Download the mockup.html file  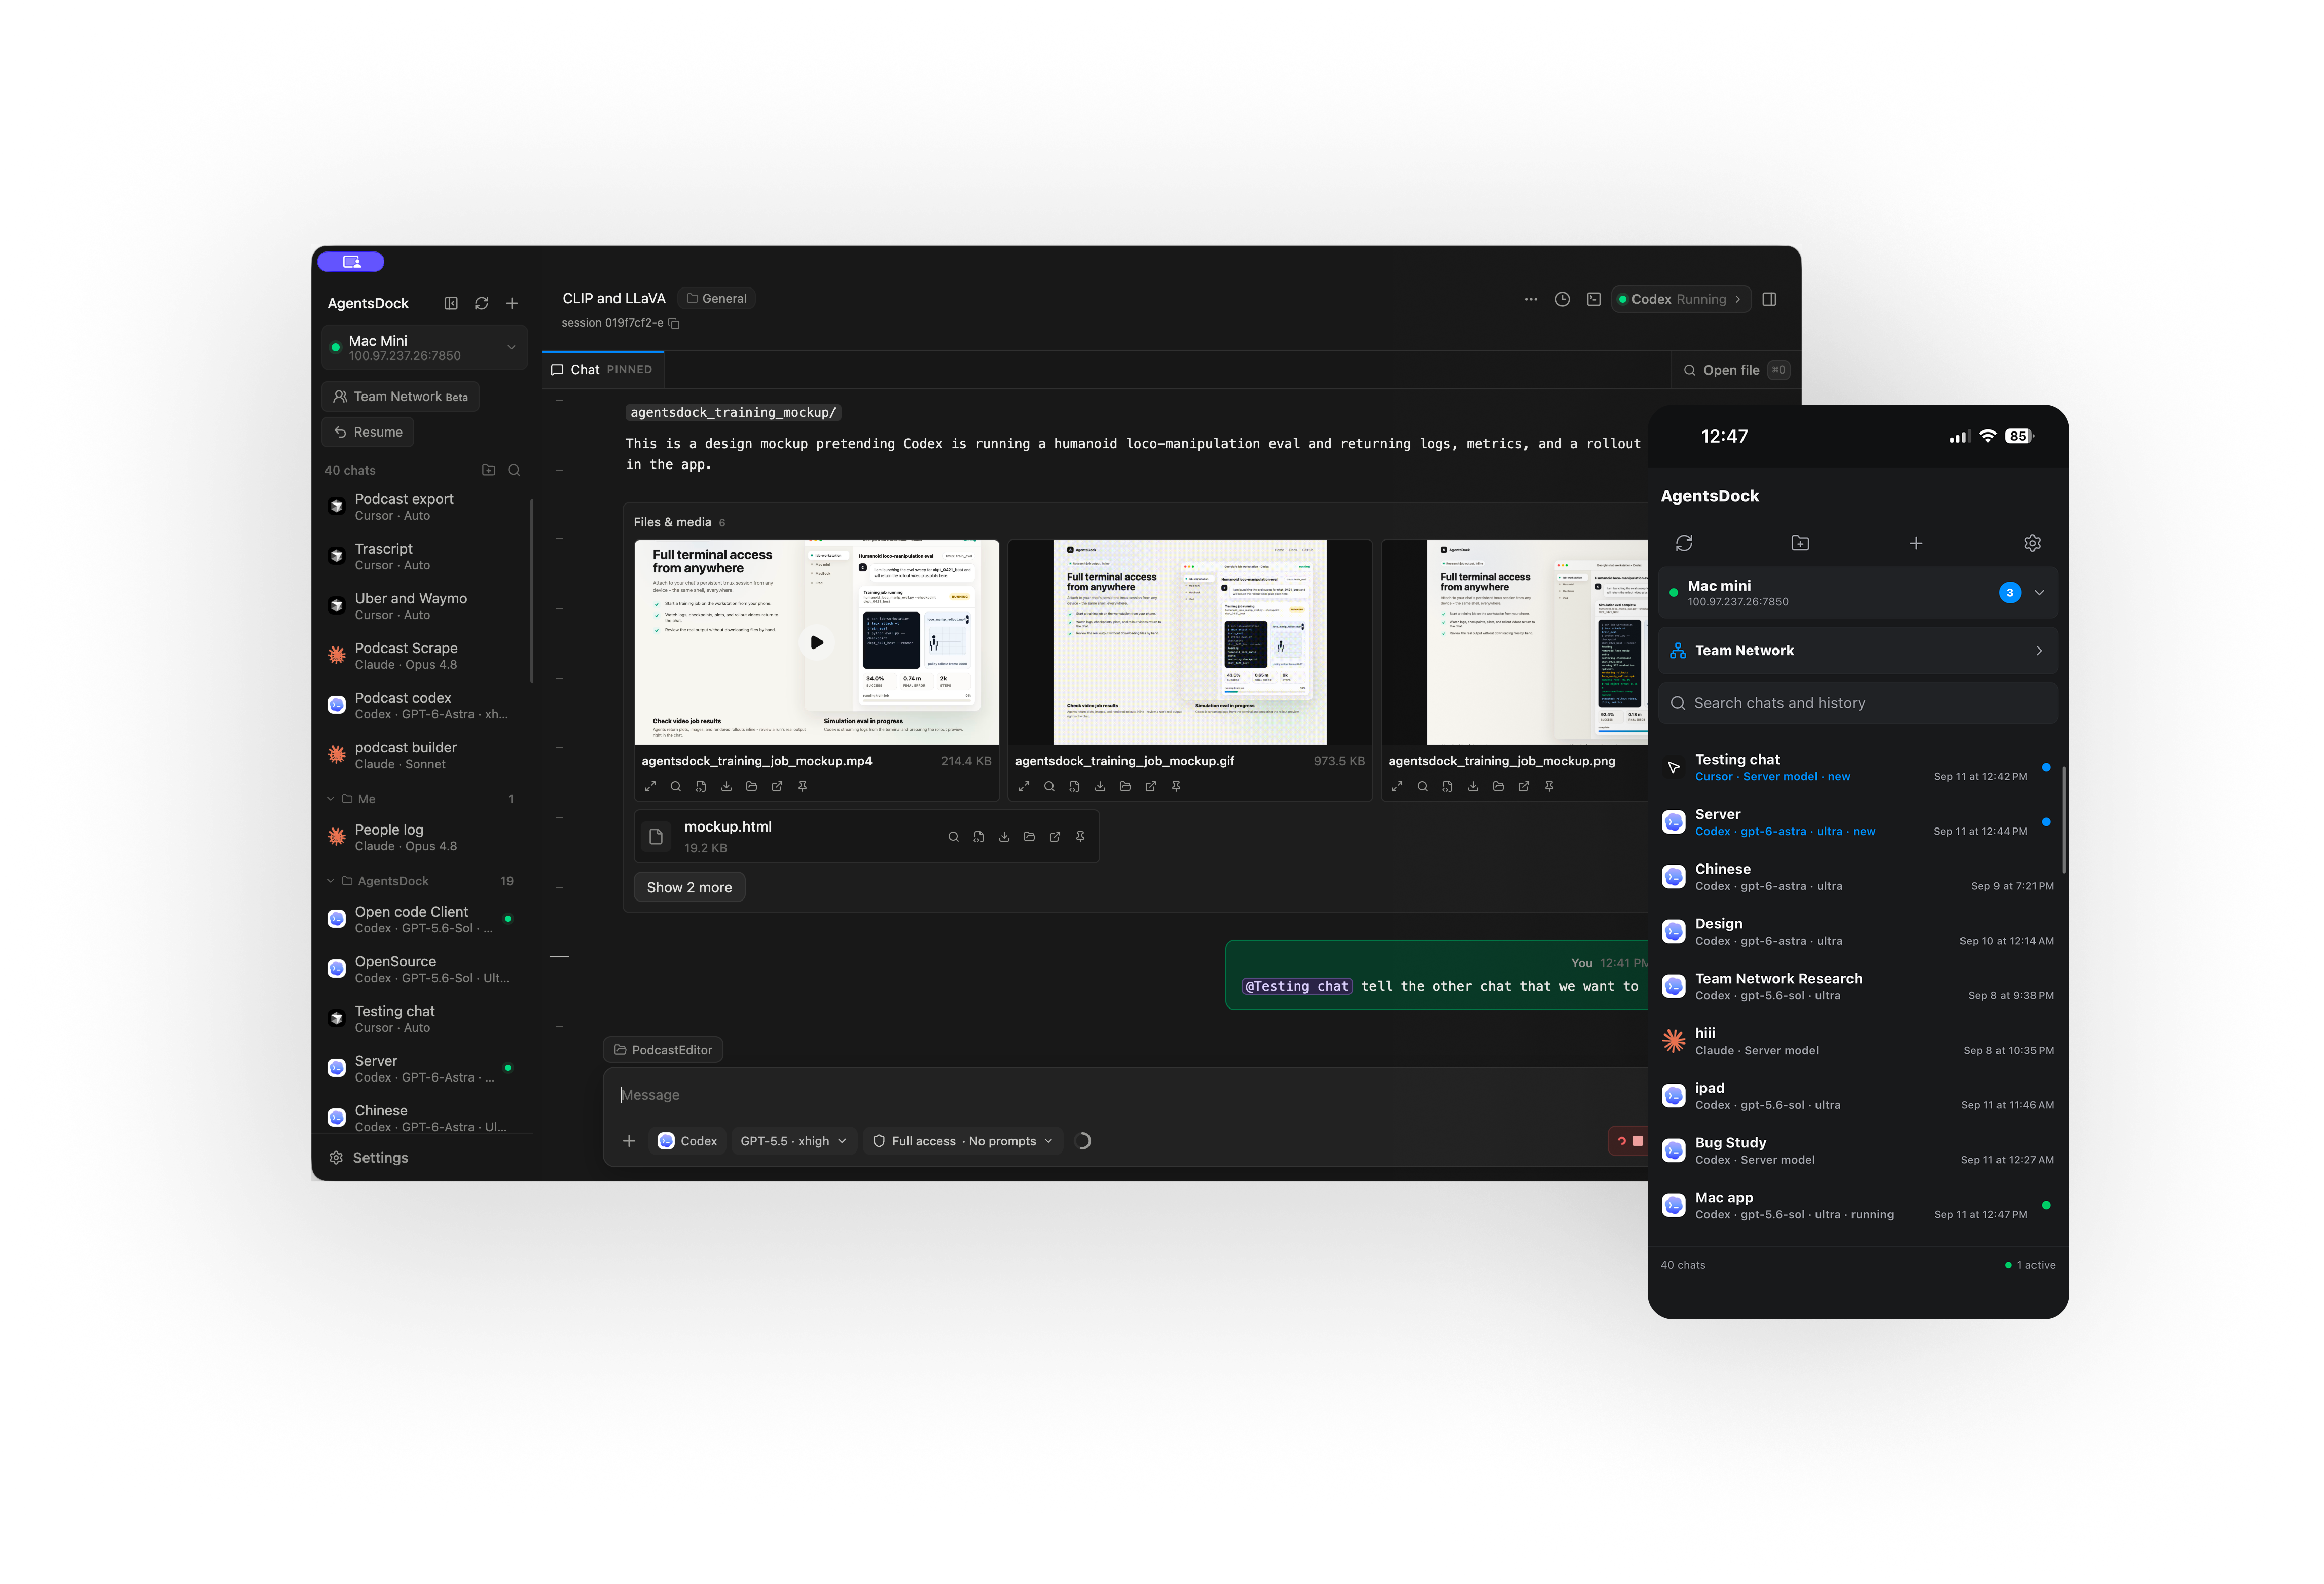click(1004, 837)
